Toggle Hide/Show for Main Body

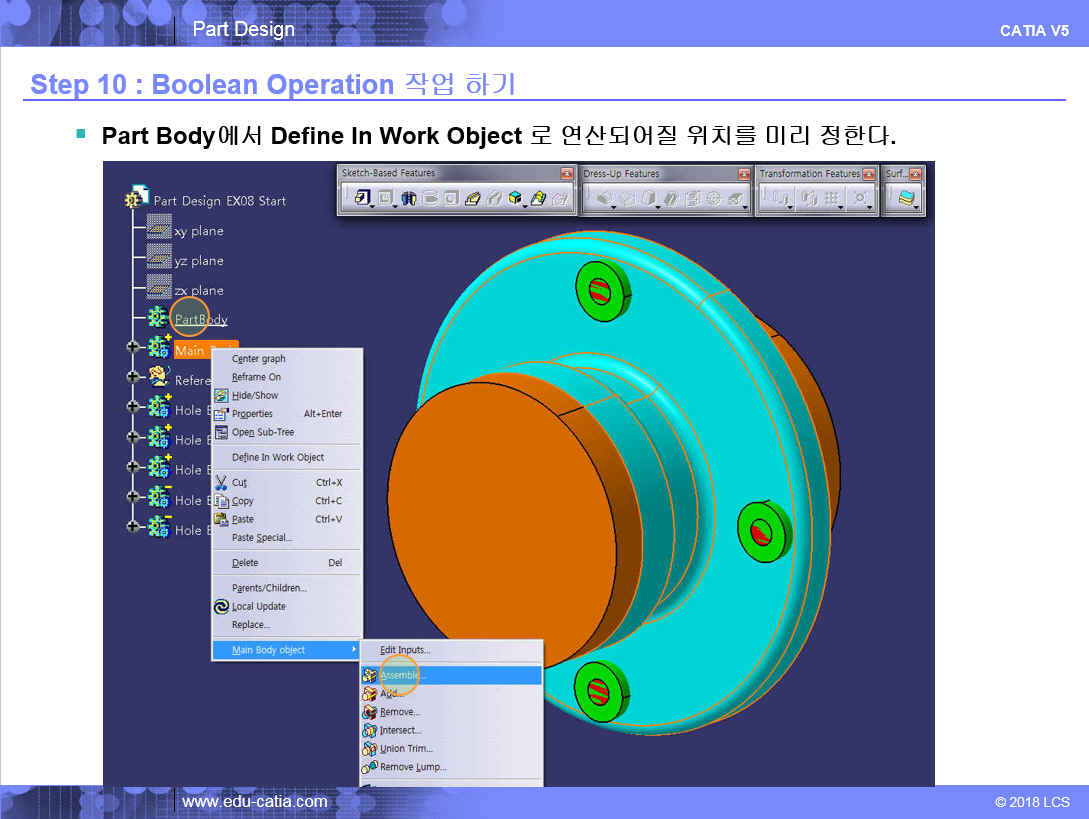pyautogui.click(x=255, y=395)
